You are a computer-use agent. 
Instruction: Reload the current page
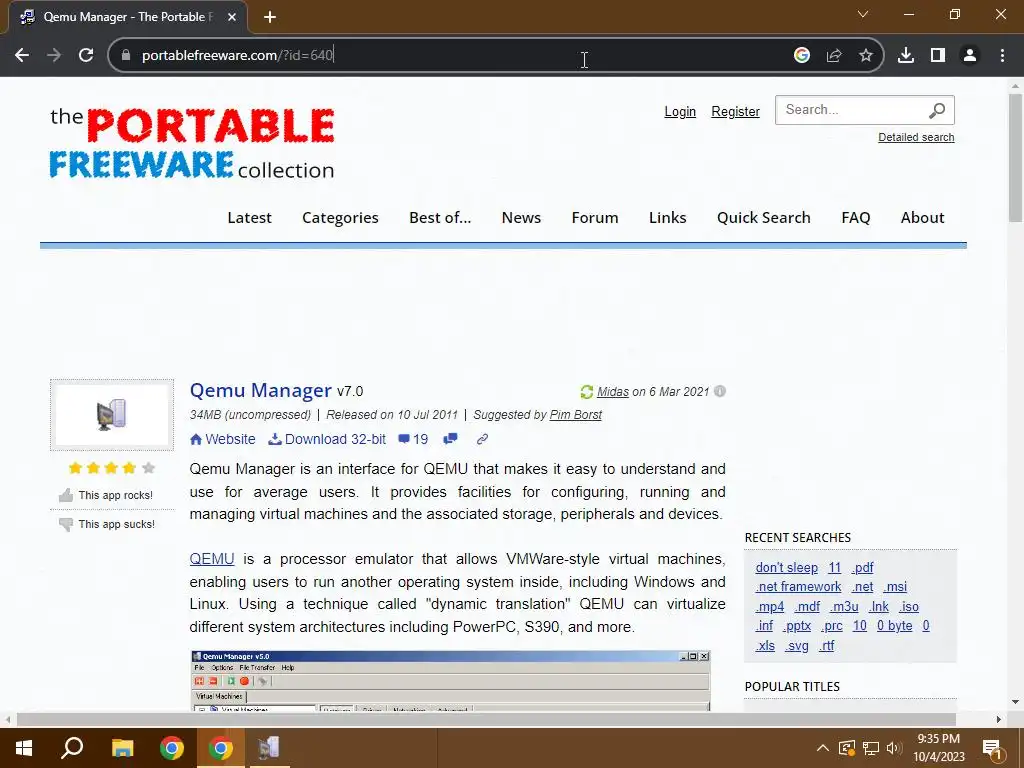pos(86,56)
